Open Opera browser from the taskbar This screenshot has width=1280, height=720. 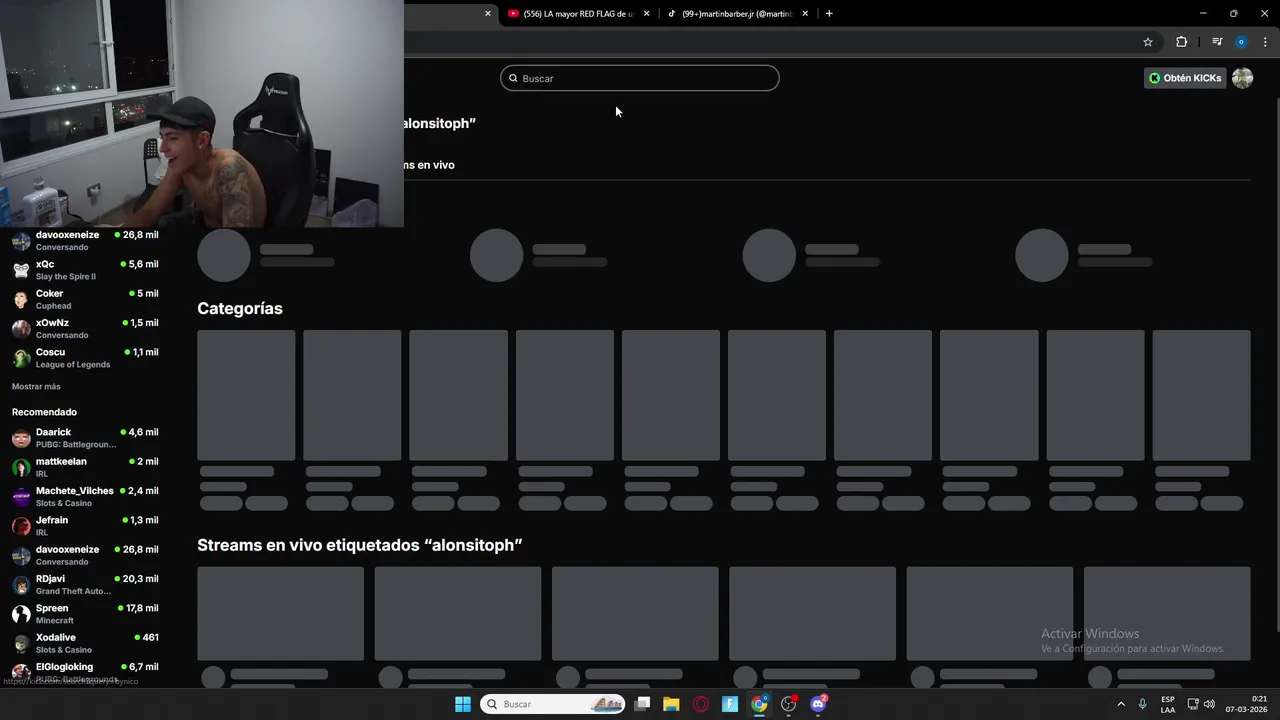tap(701, 704)
